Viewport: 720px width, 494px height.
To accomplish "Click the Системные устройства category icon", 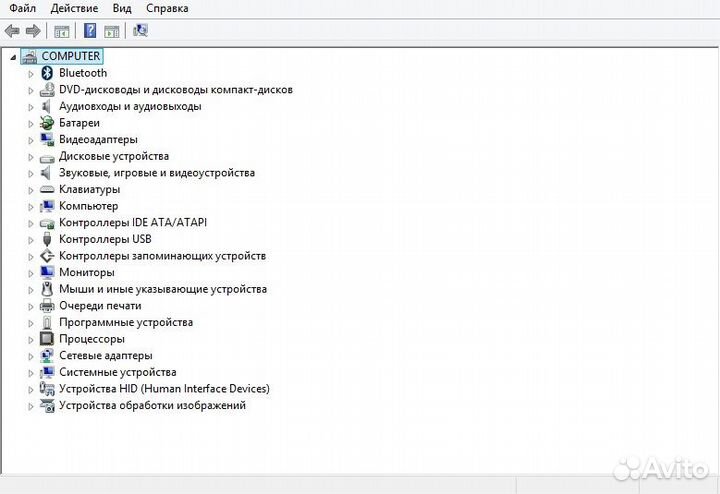I will click(47, 372).
